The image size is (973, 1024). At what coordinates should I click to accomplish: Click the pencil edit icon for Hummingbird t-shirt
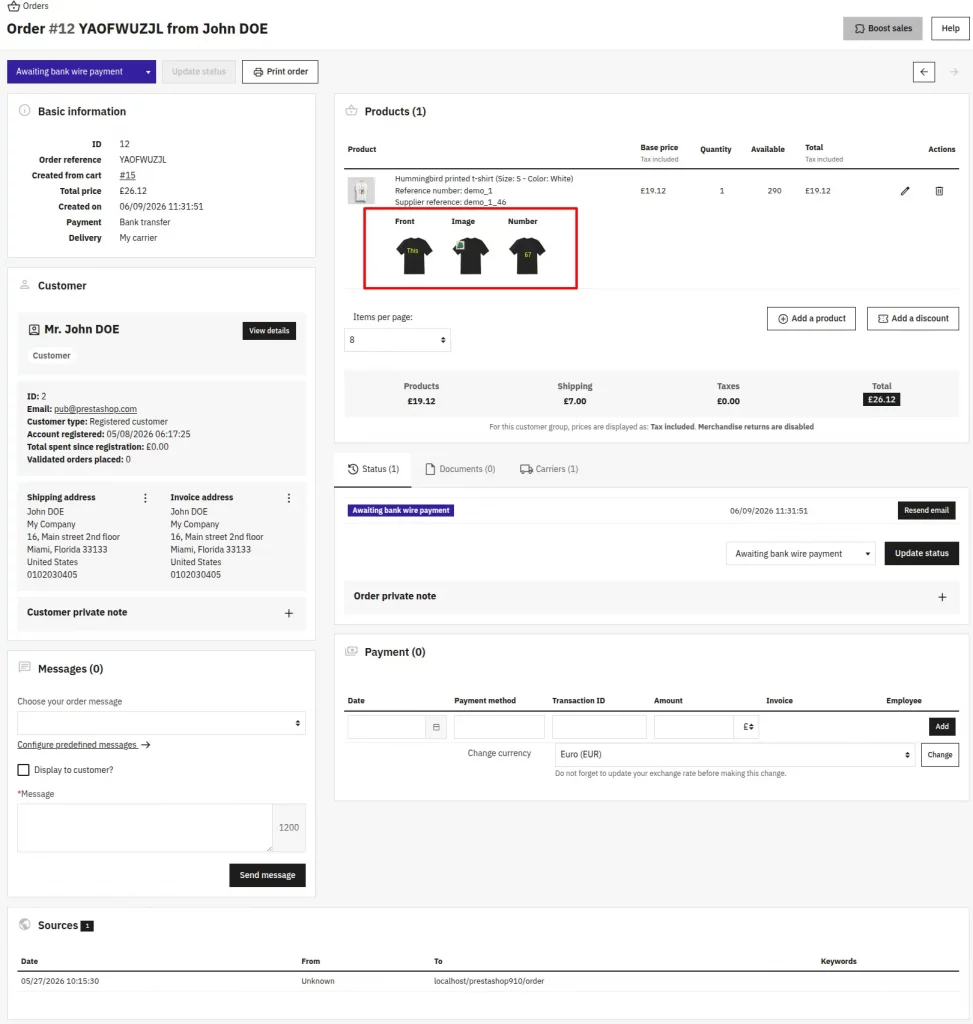[904, 191]
